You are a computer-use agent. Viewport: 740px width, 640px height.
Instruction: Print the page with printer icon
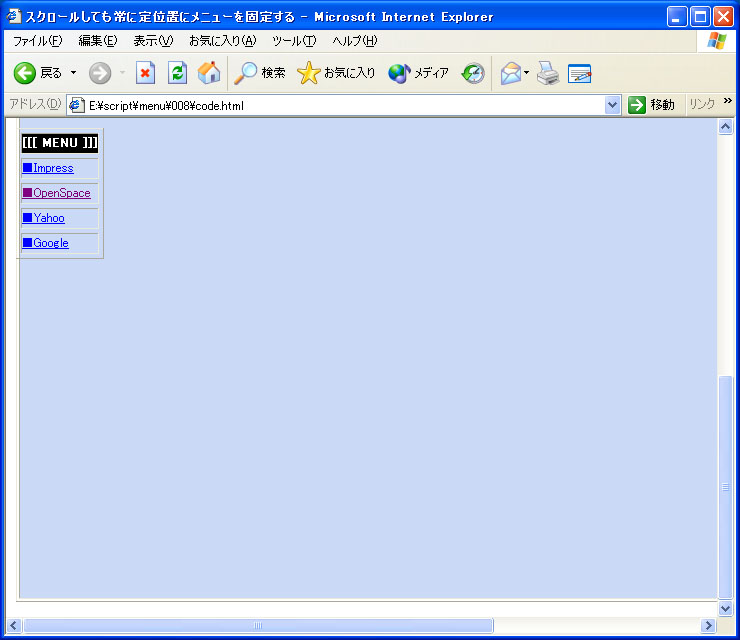point(548,73)
